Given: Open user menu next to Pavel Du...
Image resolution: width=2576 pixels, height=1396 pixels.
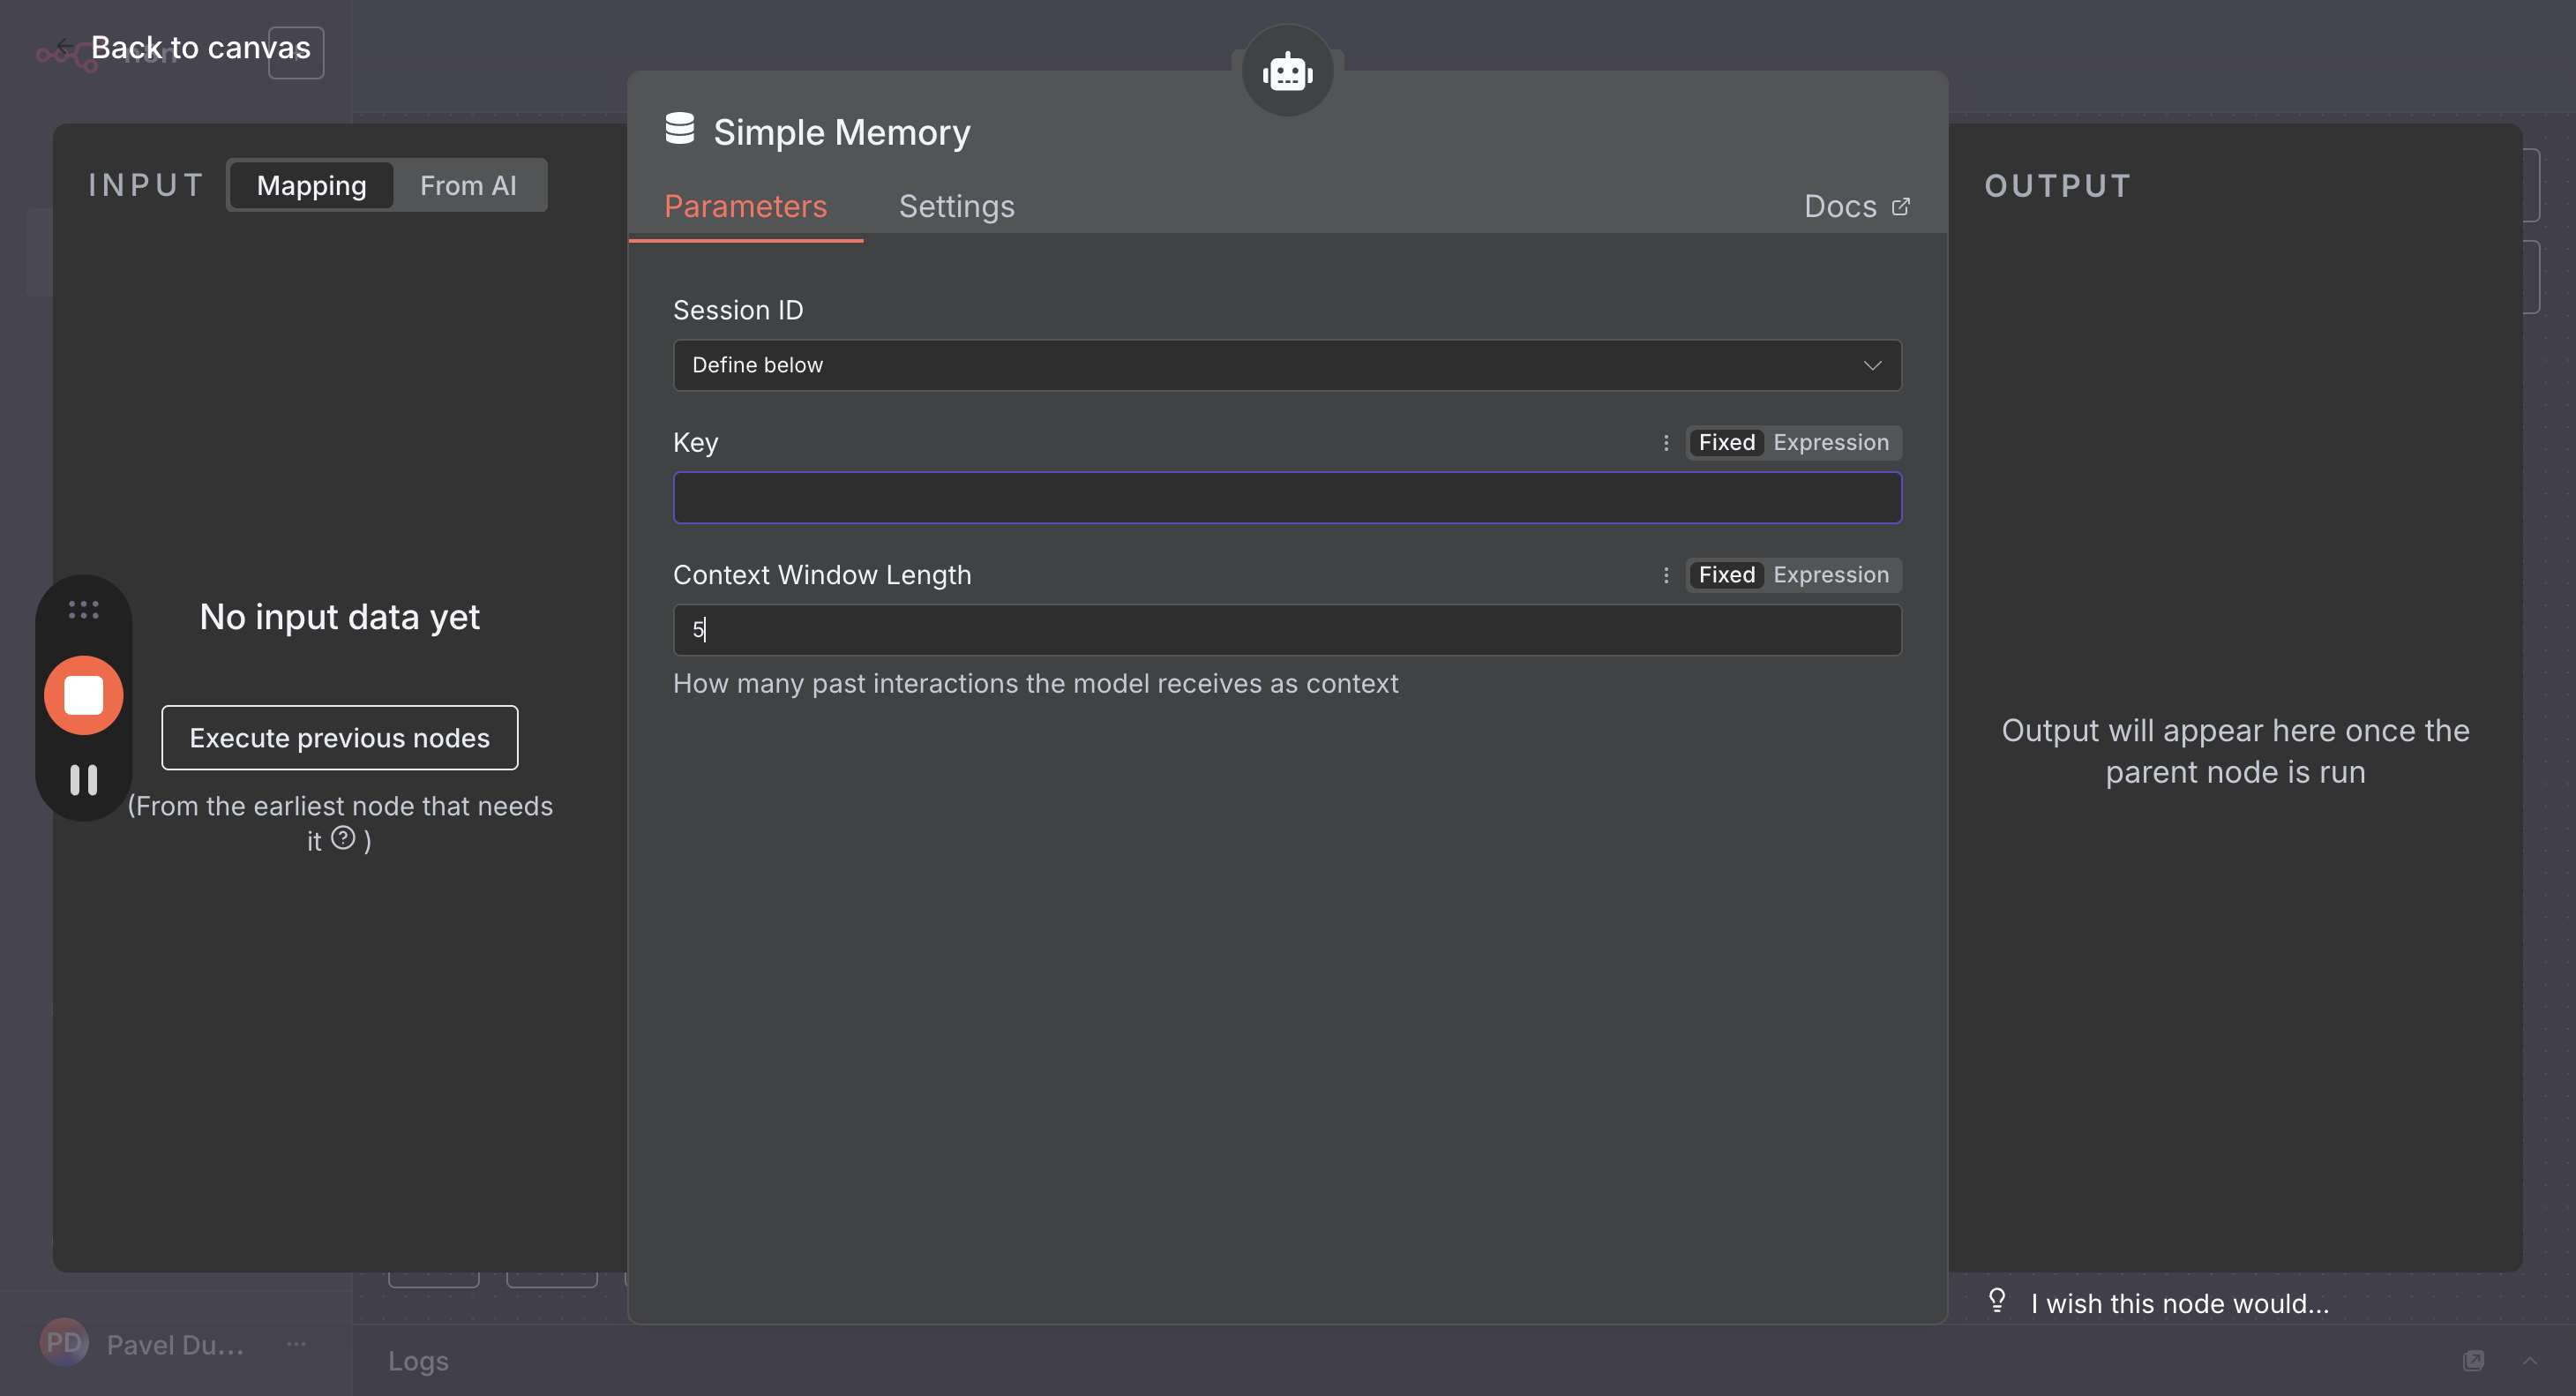Looking at the screenshot, I should (296, 1344).
